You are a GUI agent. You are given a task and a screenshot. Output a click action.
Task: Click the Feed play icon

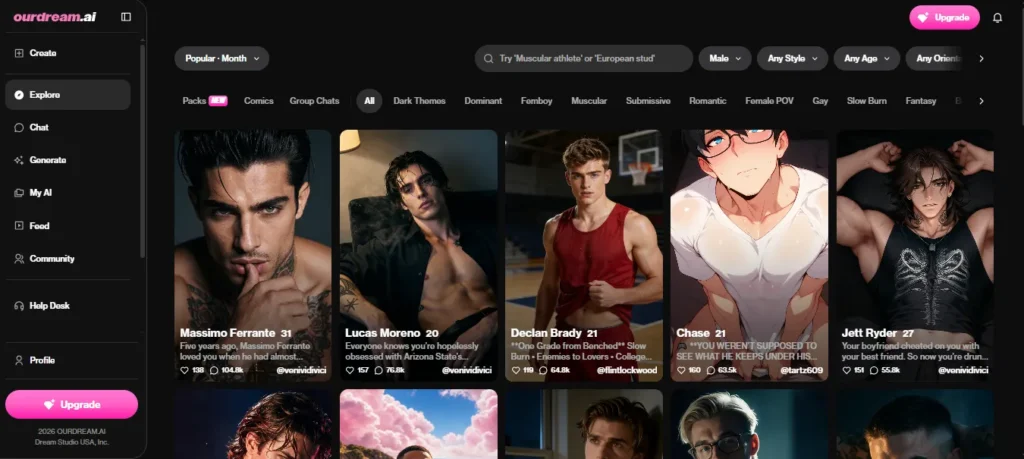(19, 226)
